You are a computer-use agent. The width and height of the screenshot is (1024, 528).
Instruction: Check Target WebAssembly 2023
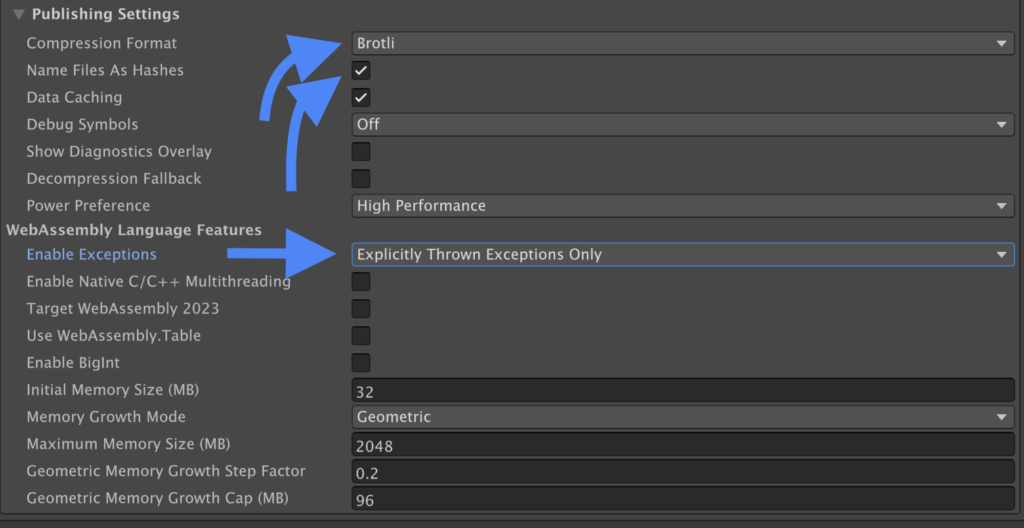point(361,309)
